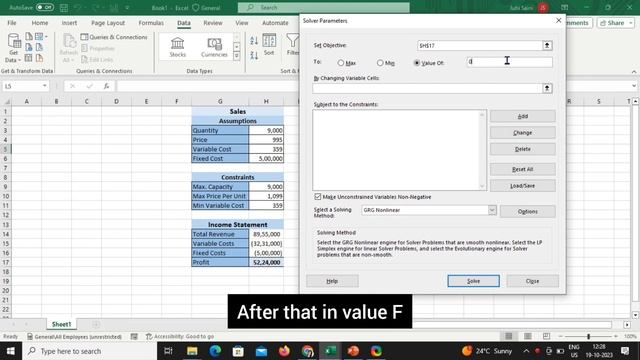
Task: Click the Share button
Action: pos(616,23)
